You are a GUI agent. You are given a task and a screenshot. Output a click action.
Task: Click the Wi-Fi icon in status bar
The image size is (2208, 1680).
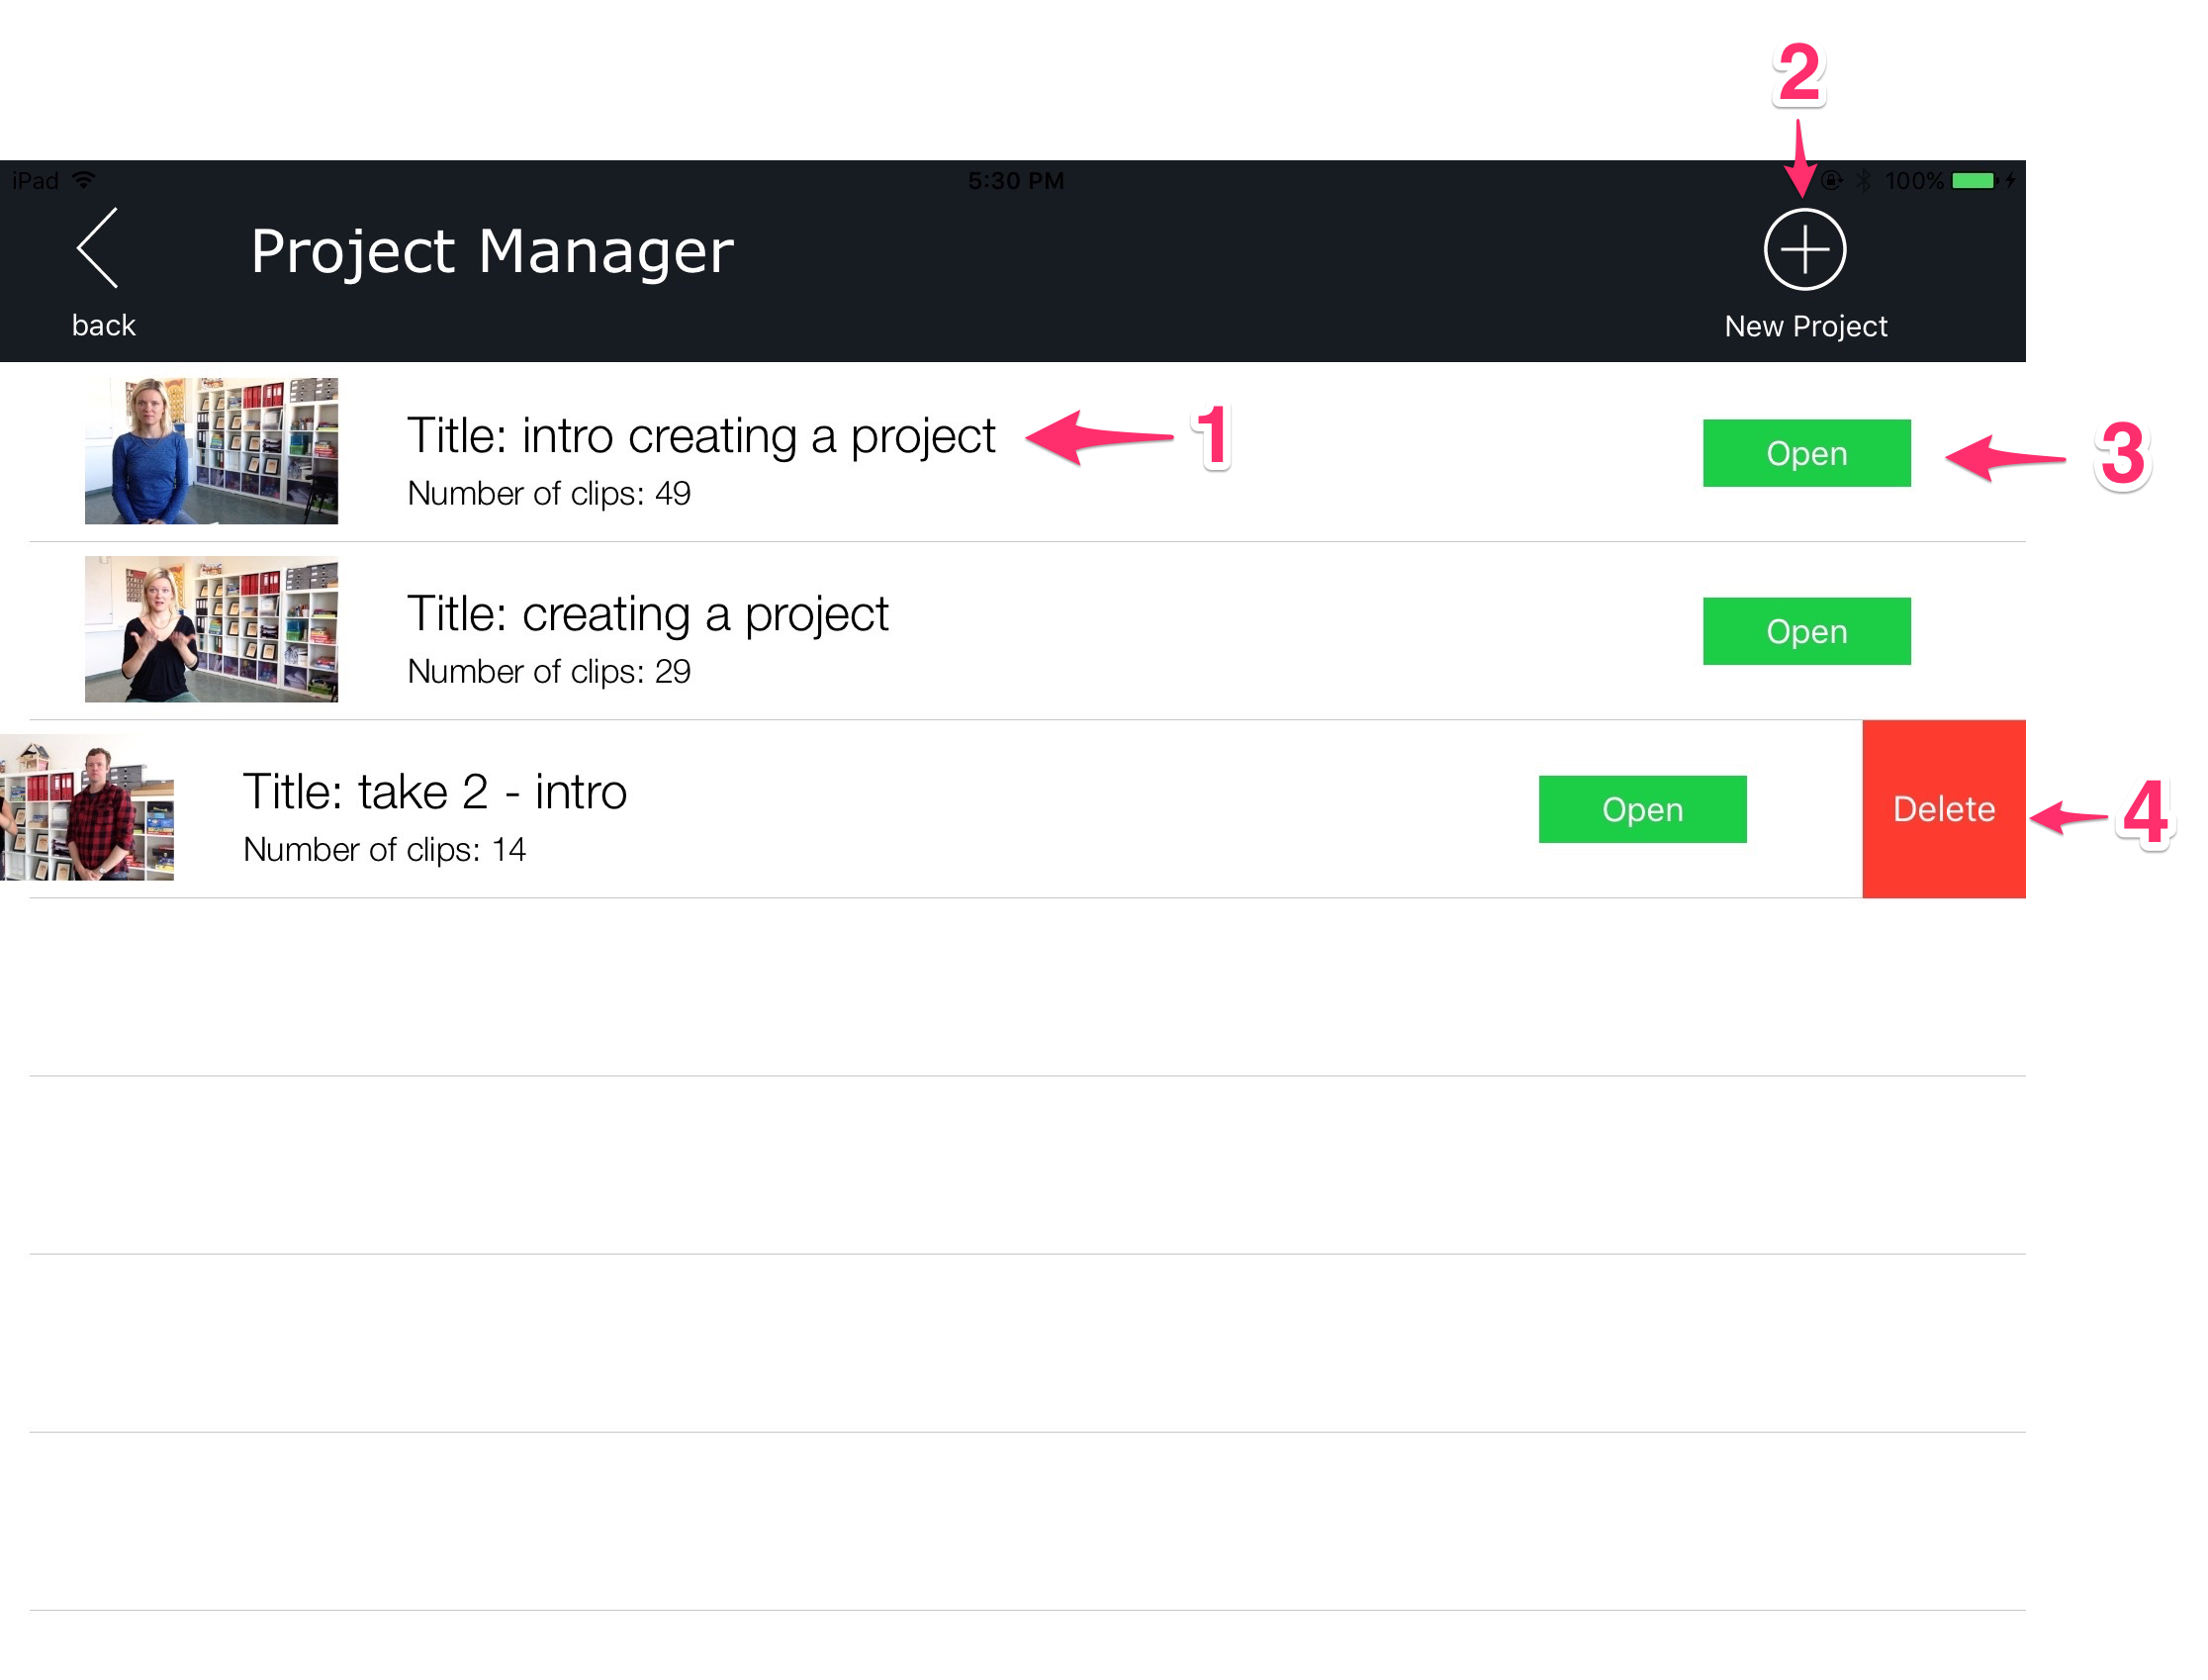point(85,180)
